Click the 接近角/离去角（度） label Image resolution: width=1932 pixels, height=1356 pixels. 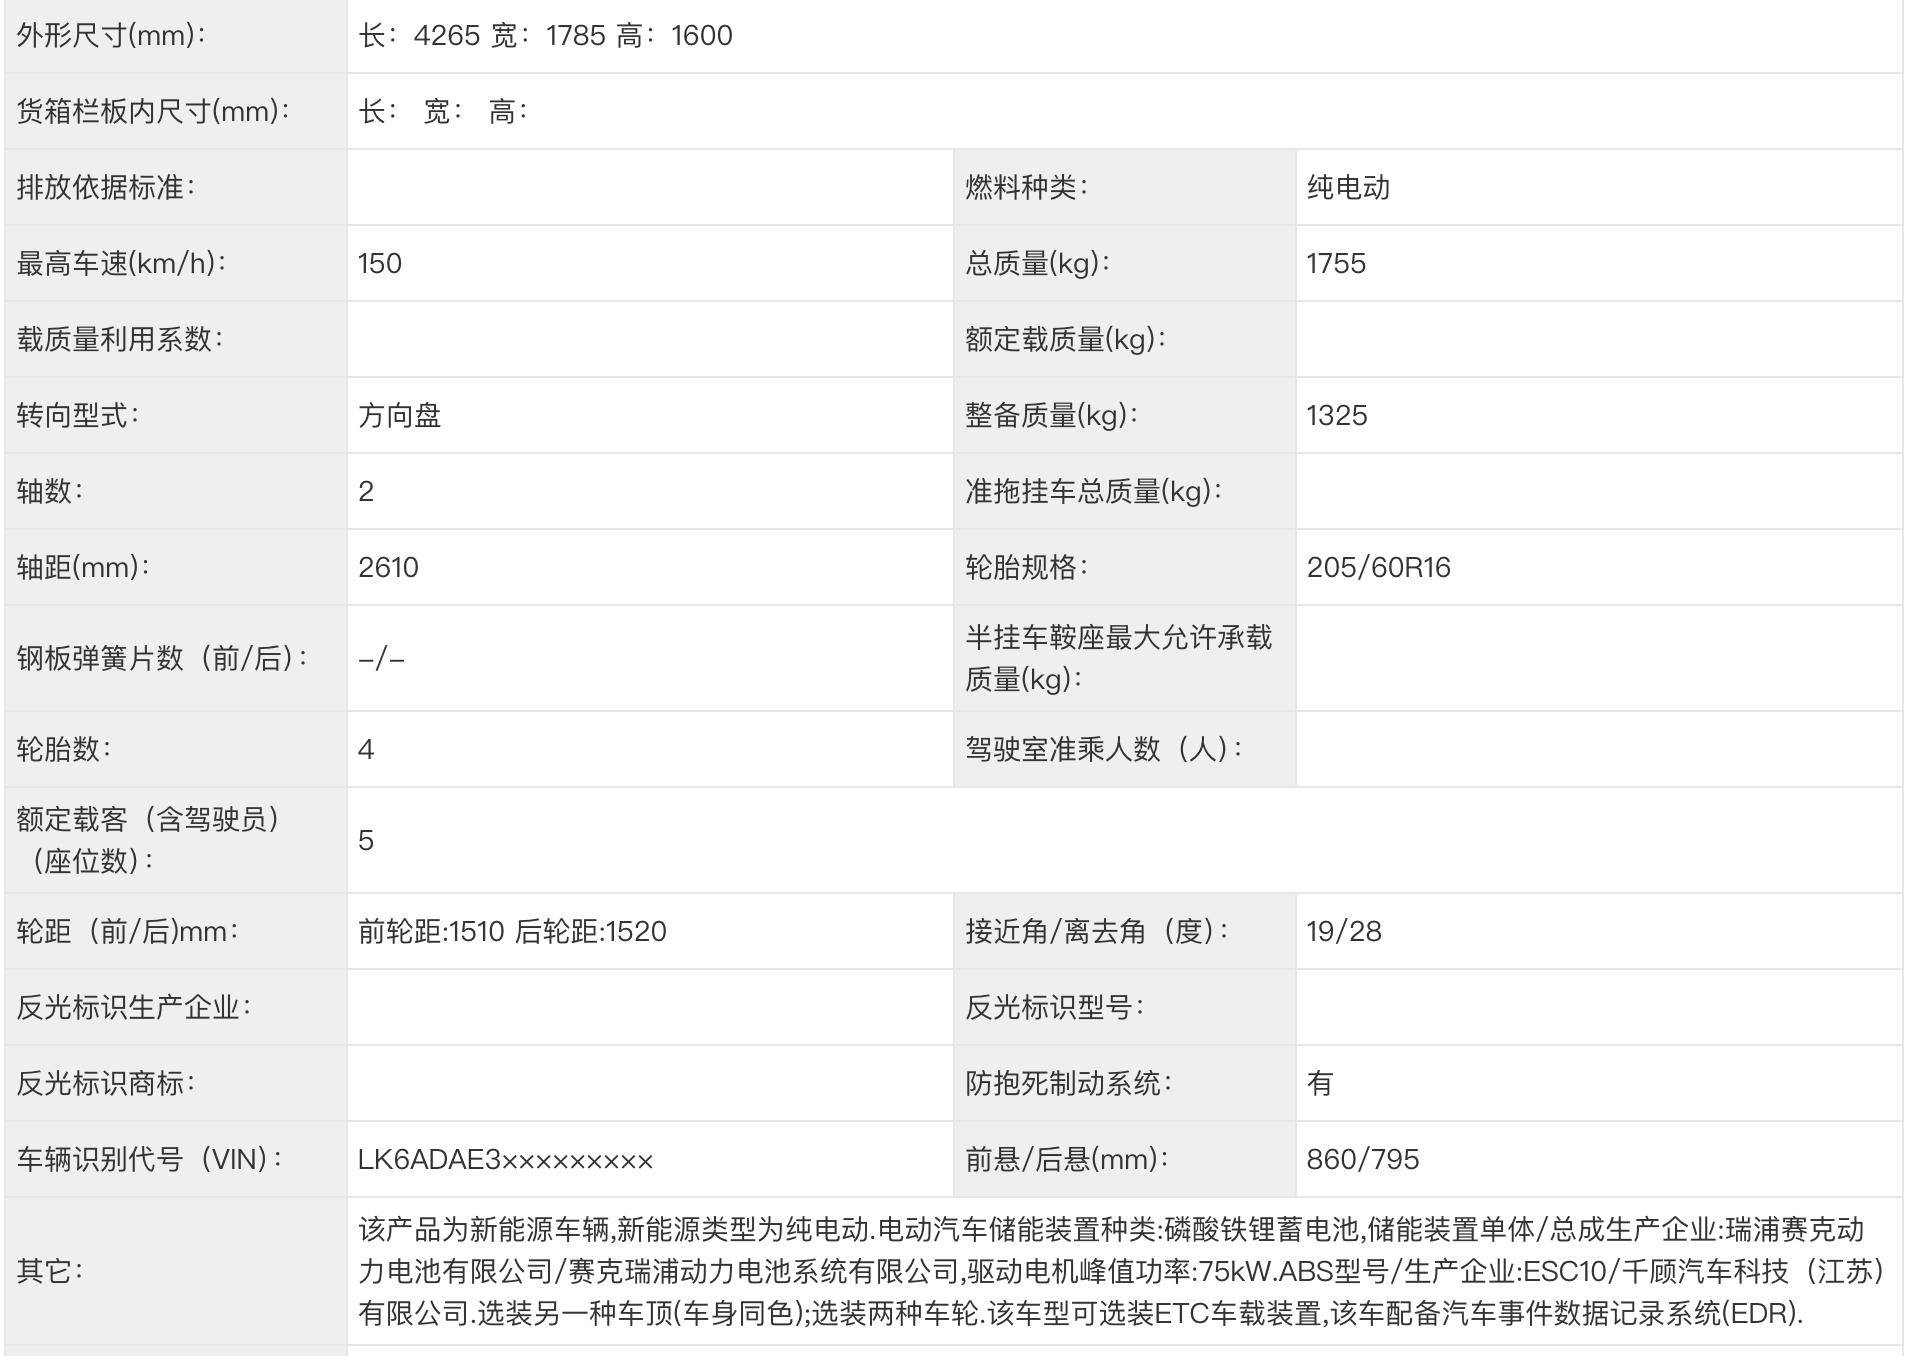(x=1096, y=931)
